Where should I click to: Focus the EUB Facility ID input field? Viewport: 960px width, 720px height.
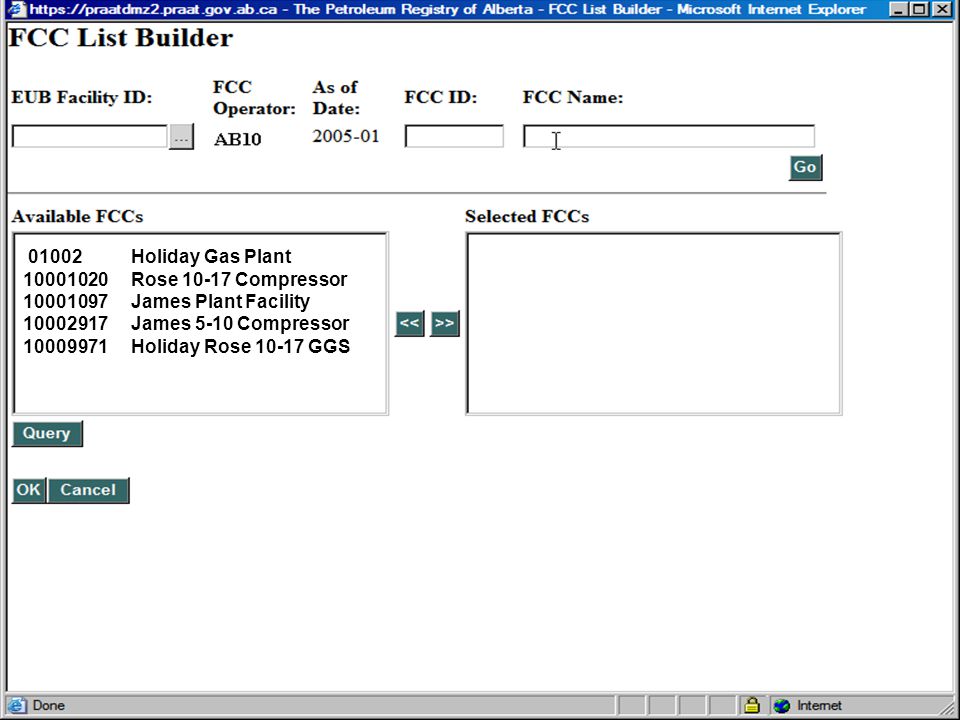(x=89, y=137)
